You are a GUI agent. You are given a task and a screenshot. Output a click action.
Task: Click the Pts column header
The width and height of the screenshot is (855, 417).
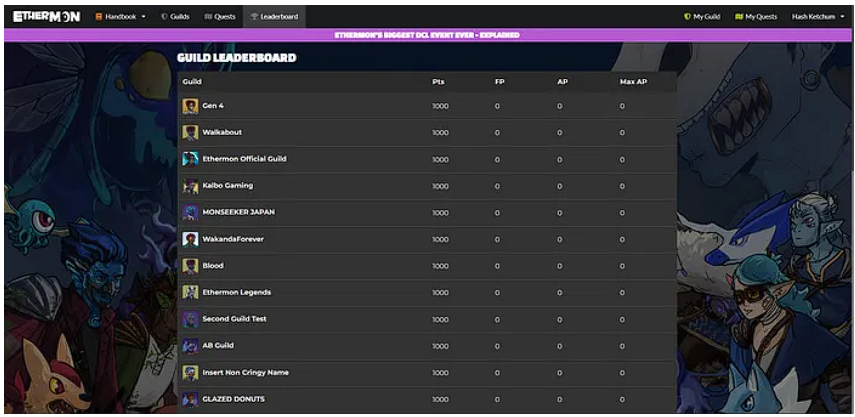(x=438, y=82)
